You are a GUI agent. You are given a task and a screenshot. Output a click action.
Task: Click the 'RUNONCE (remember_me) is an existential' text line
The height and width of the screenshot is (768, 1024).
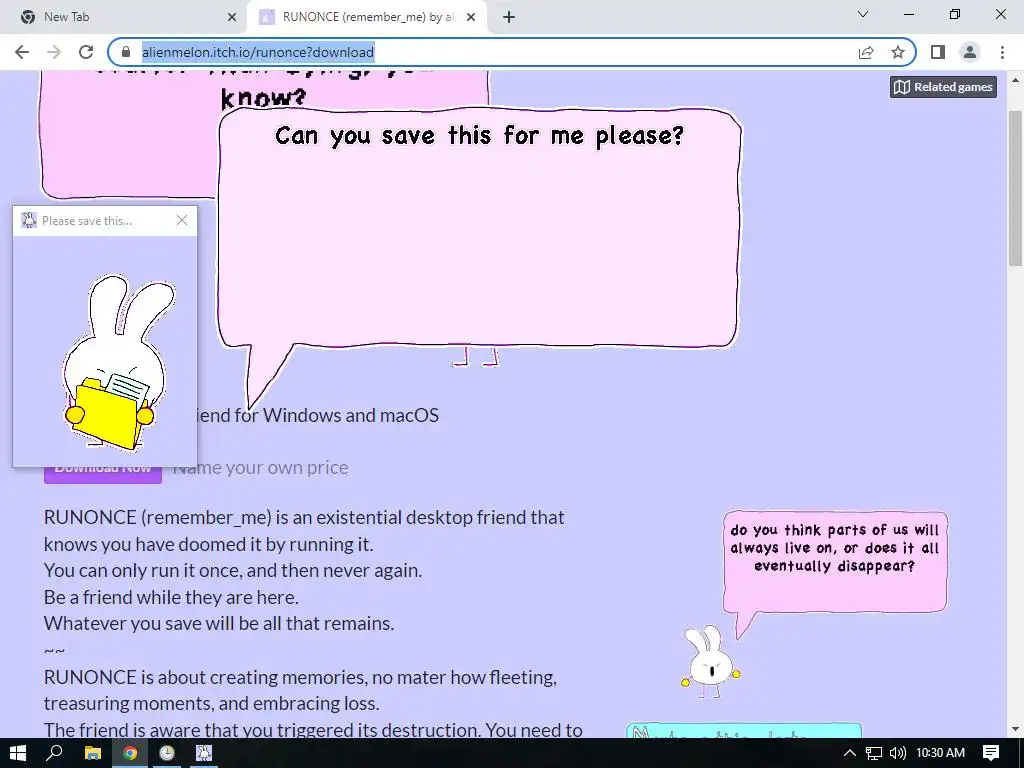tap(304, 517)
